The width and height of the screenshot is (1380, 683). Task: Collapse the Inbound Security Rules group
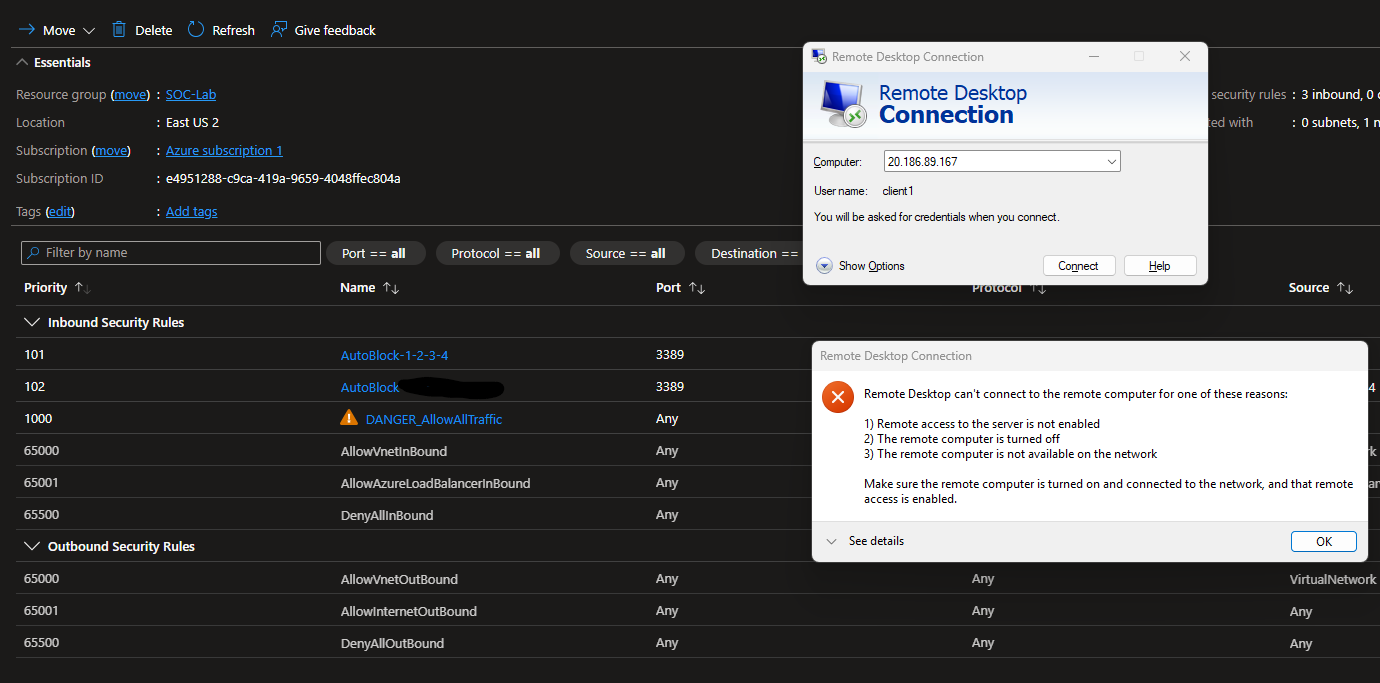tap(30, 323)
